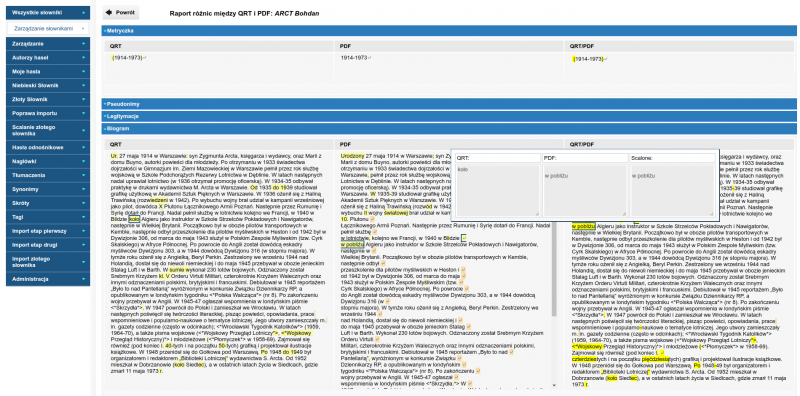The width and height of the screenshot is (800, 396).
Task: Open Zarządzanie słownikami submenu item
Action: pyautogui.click(x=48, y=29)
